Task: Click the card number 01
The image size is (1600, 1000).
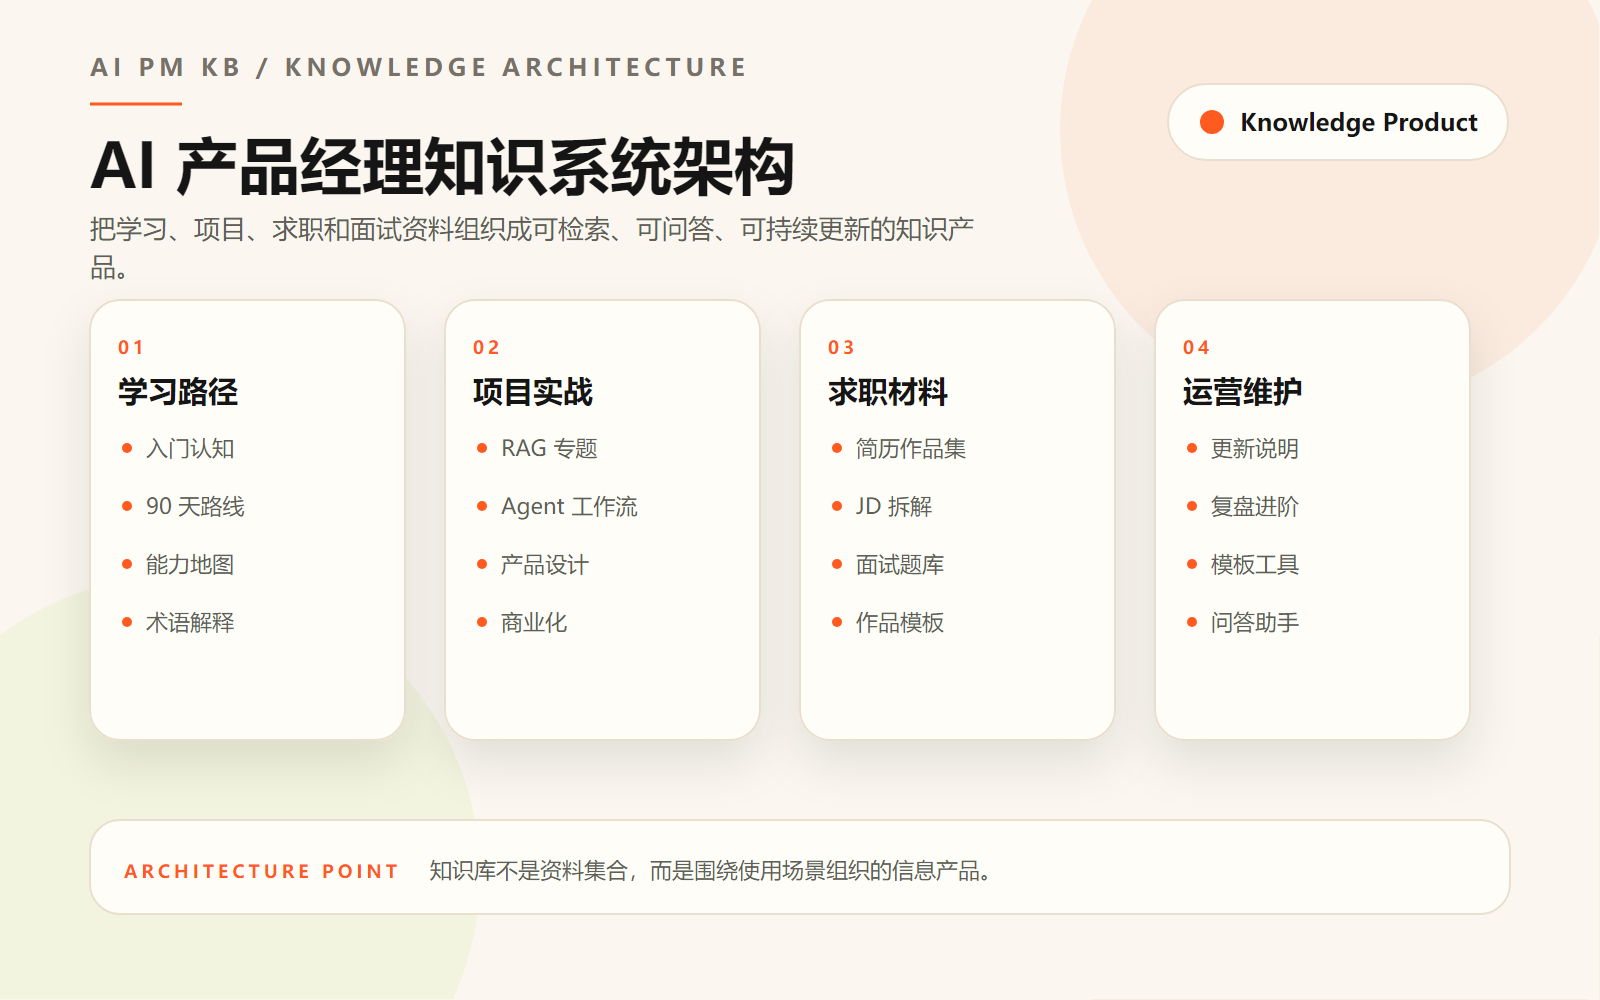Action: (x=131, y=348)
